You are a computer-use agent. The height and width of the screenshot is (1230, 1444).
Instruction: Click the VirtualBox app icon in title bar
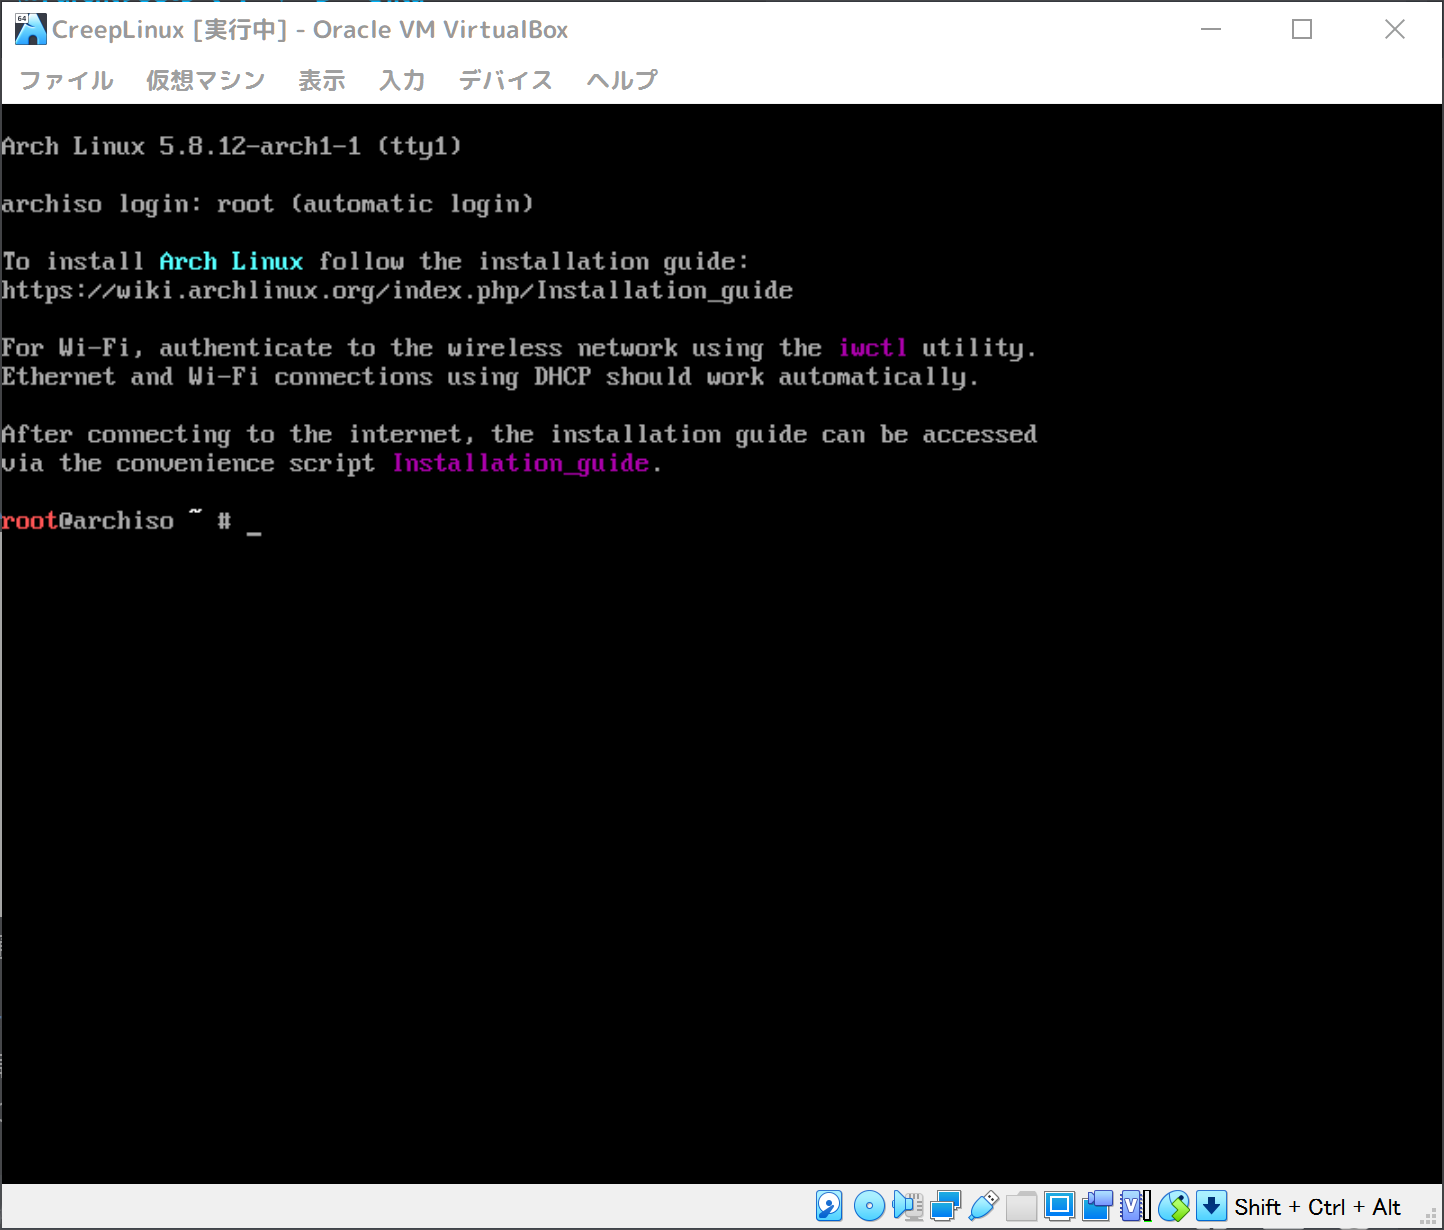pos(30,29)
